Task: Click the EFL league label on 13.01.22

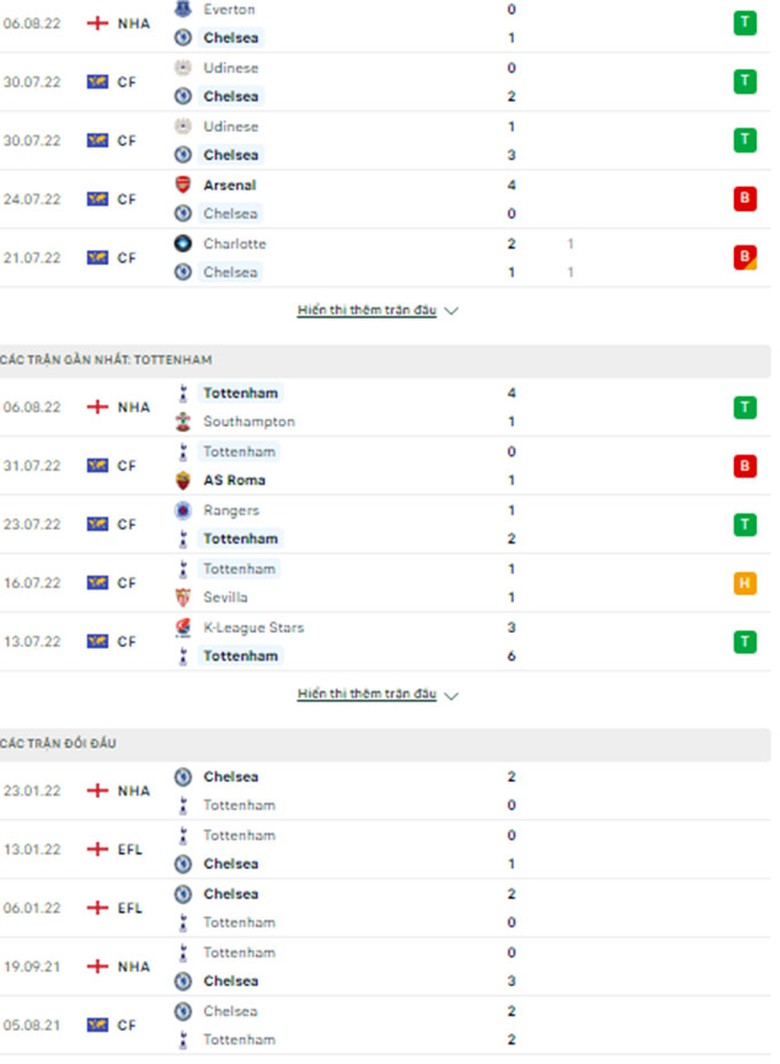Action: (x=130, y=850)
